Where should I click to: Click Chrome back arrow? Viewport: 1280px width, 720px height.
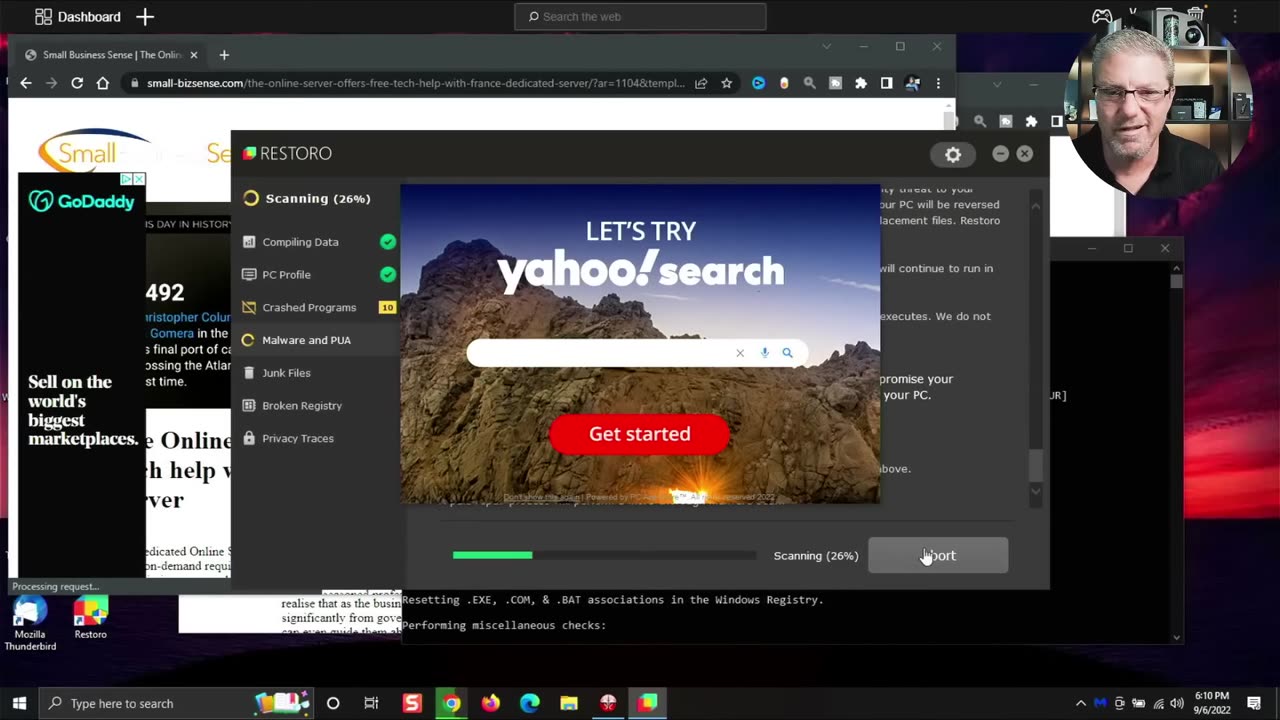point(26,83)
